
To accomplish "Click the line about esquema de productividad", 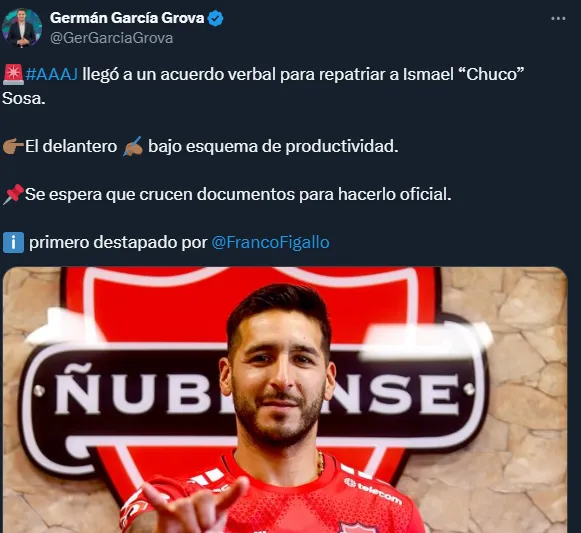I will point(200,146).
